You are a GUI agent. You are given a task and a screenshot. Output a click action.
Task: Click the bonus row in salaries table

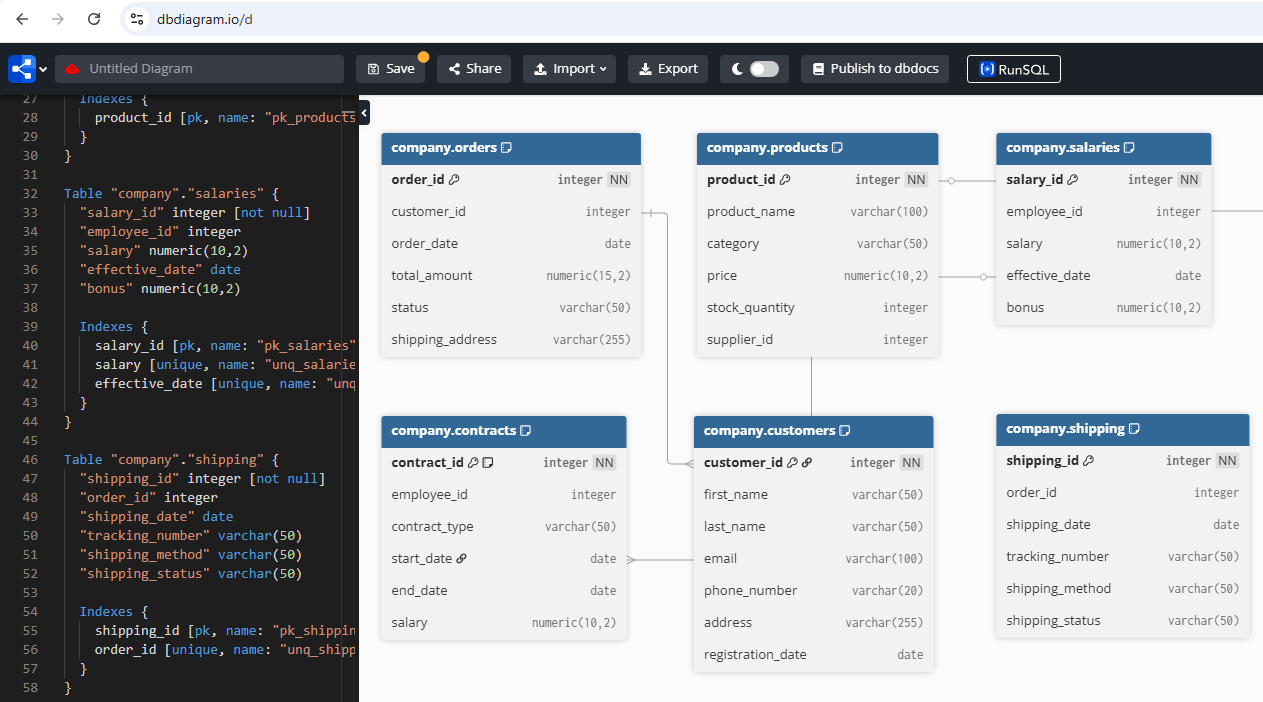[x=1104, y=308]
